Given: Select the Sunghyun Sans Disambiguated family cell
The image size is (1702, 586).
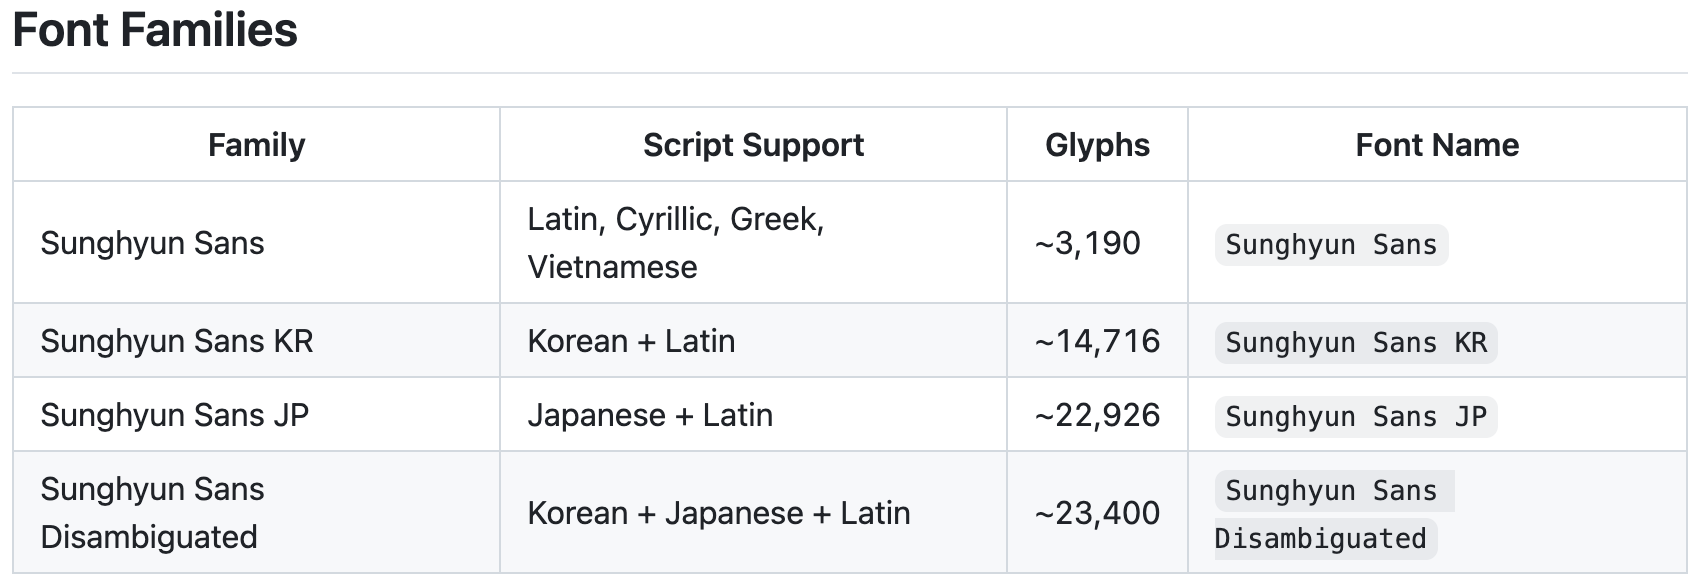Looking at the screenshot, I should click(x=256, y=513).
